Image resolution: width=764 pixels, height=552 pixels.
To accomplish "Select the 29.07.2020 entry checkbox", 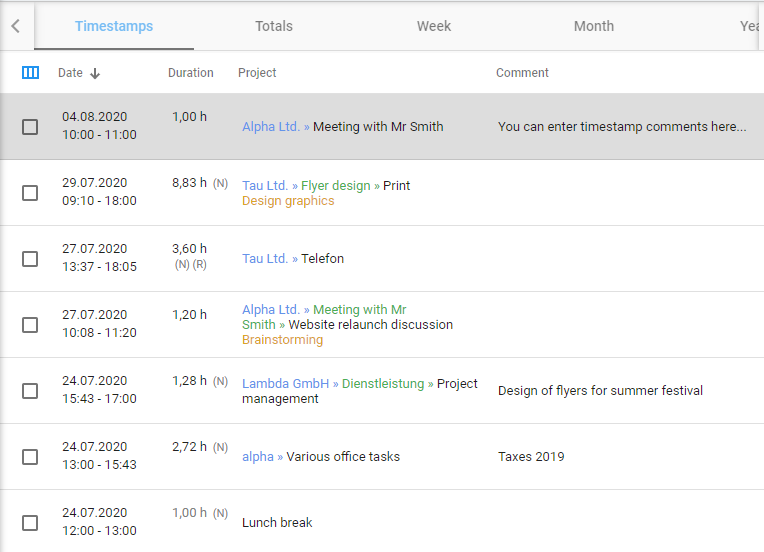I will 30,193.
